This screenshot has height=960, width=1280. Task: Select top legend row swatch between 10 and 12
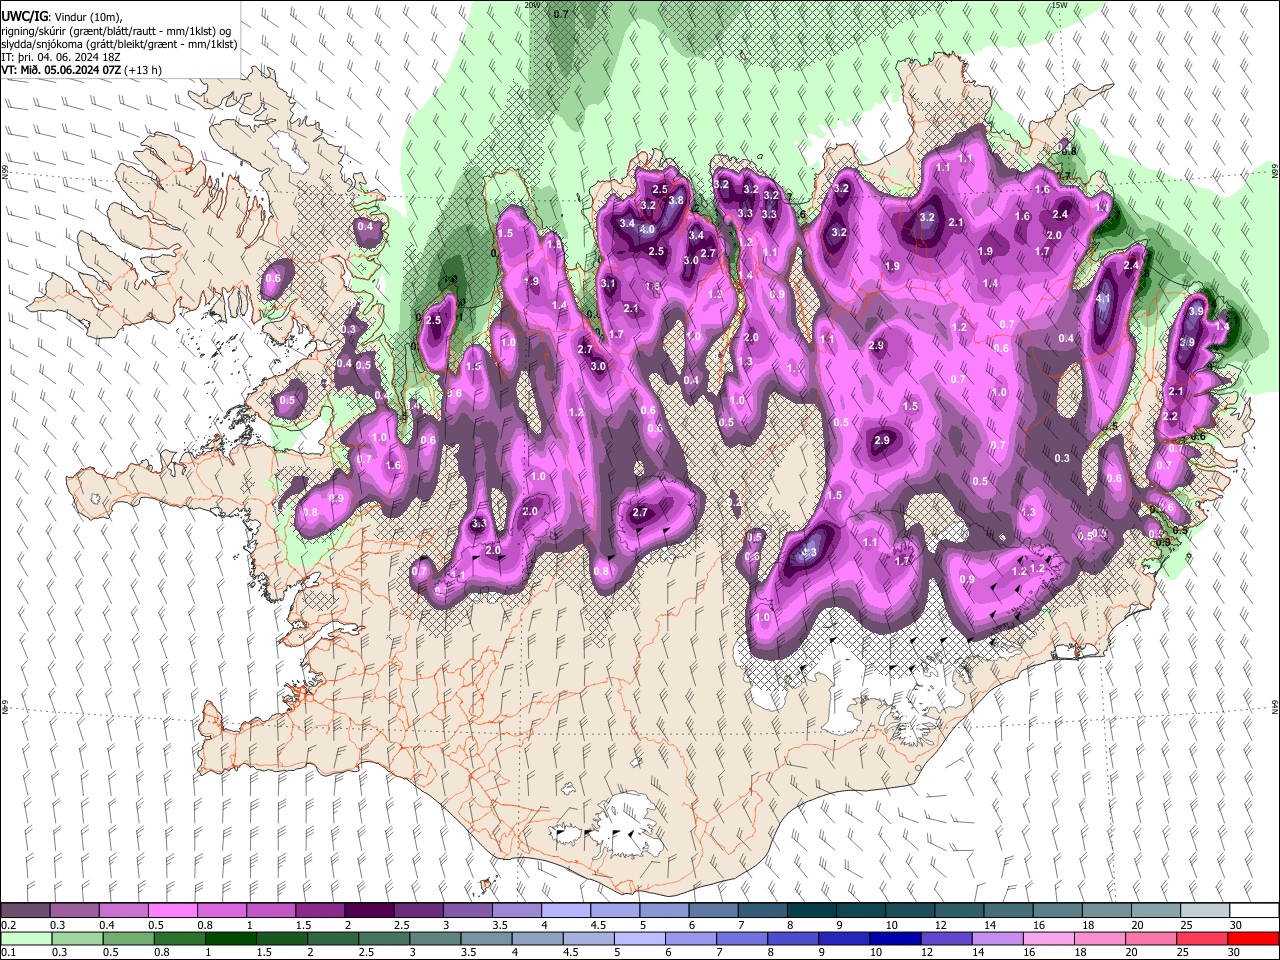(910, 911)
